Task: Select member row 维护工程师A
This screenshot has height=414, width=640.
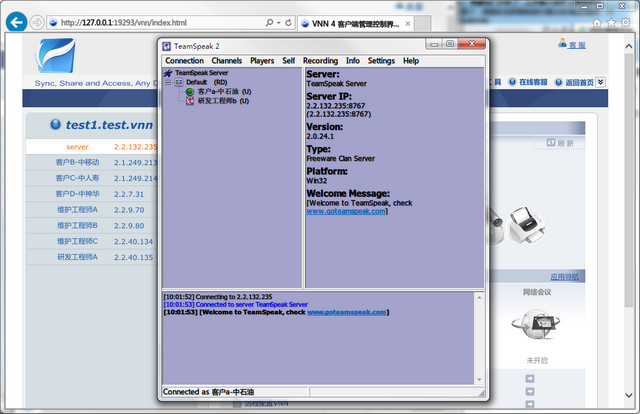Action: (x=92, y=210)
